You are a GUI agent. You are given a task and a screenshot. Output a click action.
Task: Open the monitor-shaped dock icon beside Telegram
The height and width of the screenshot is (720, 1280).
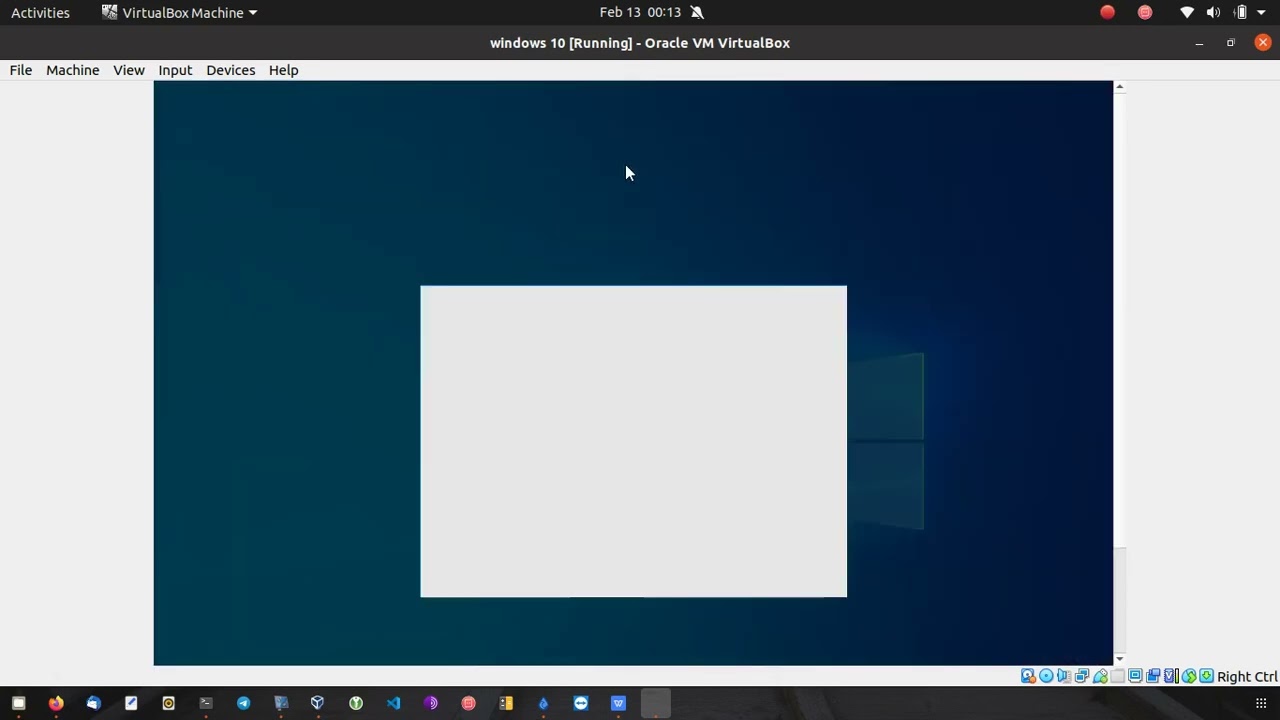point(281,703)
